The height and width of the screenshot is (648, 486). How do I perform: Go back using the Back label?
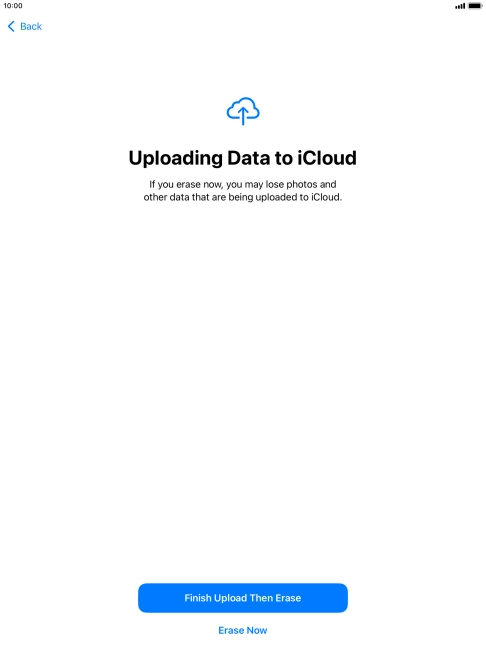coord(31,26)
